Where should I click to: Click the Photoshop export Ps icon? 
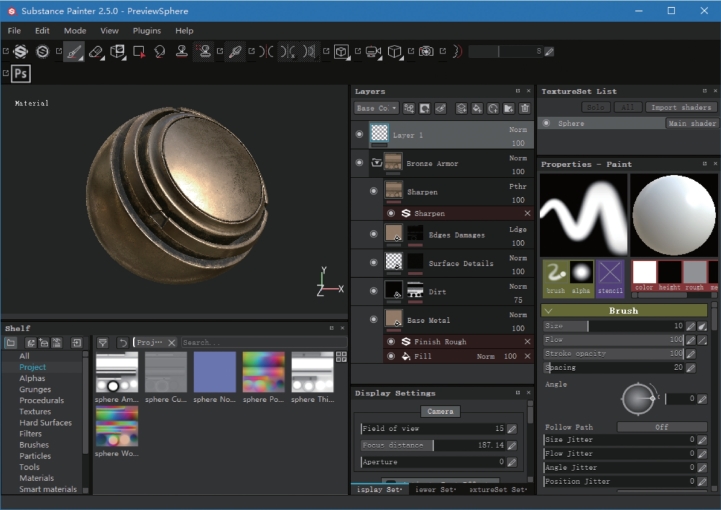(21, 74)
